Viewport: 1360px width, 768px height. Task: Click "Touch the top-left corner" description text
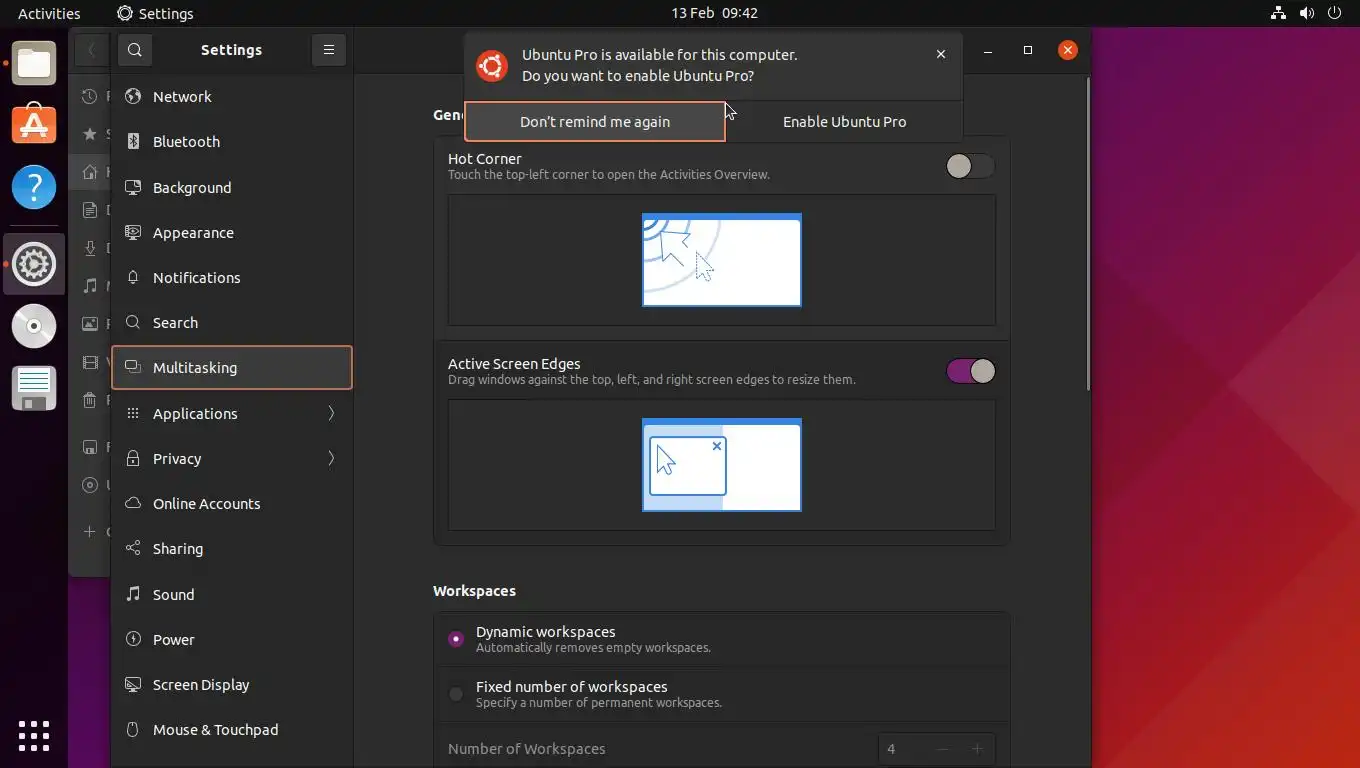pyautogui.click(x=608, y=175)
